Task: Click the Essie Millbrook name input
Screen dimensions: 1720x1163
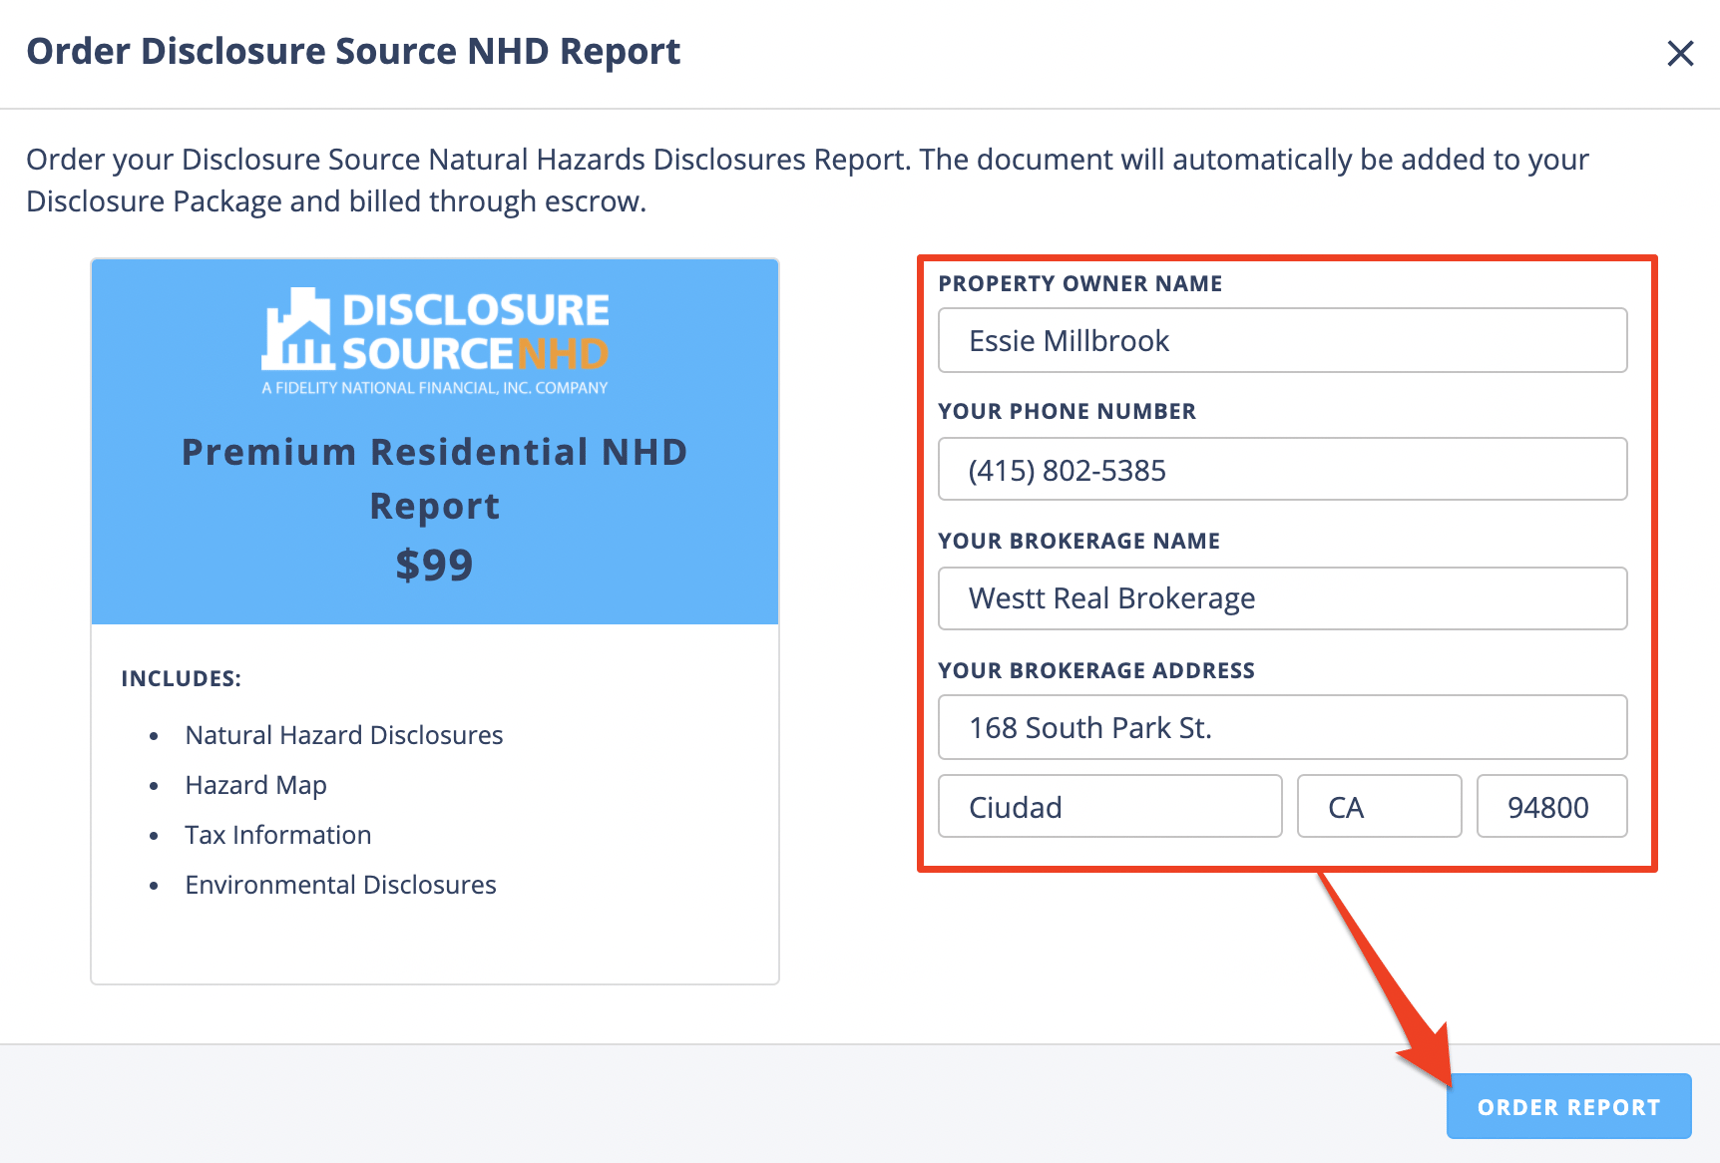Action: (x=1283, y=340)
